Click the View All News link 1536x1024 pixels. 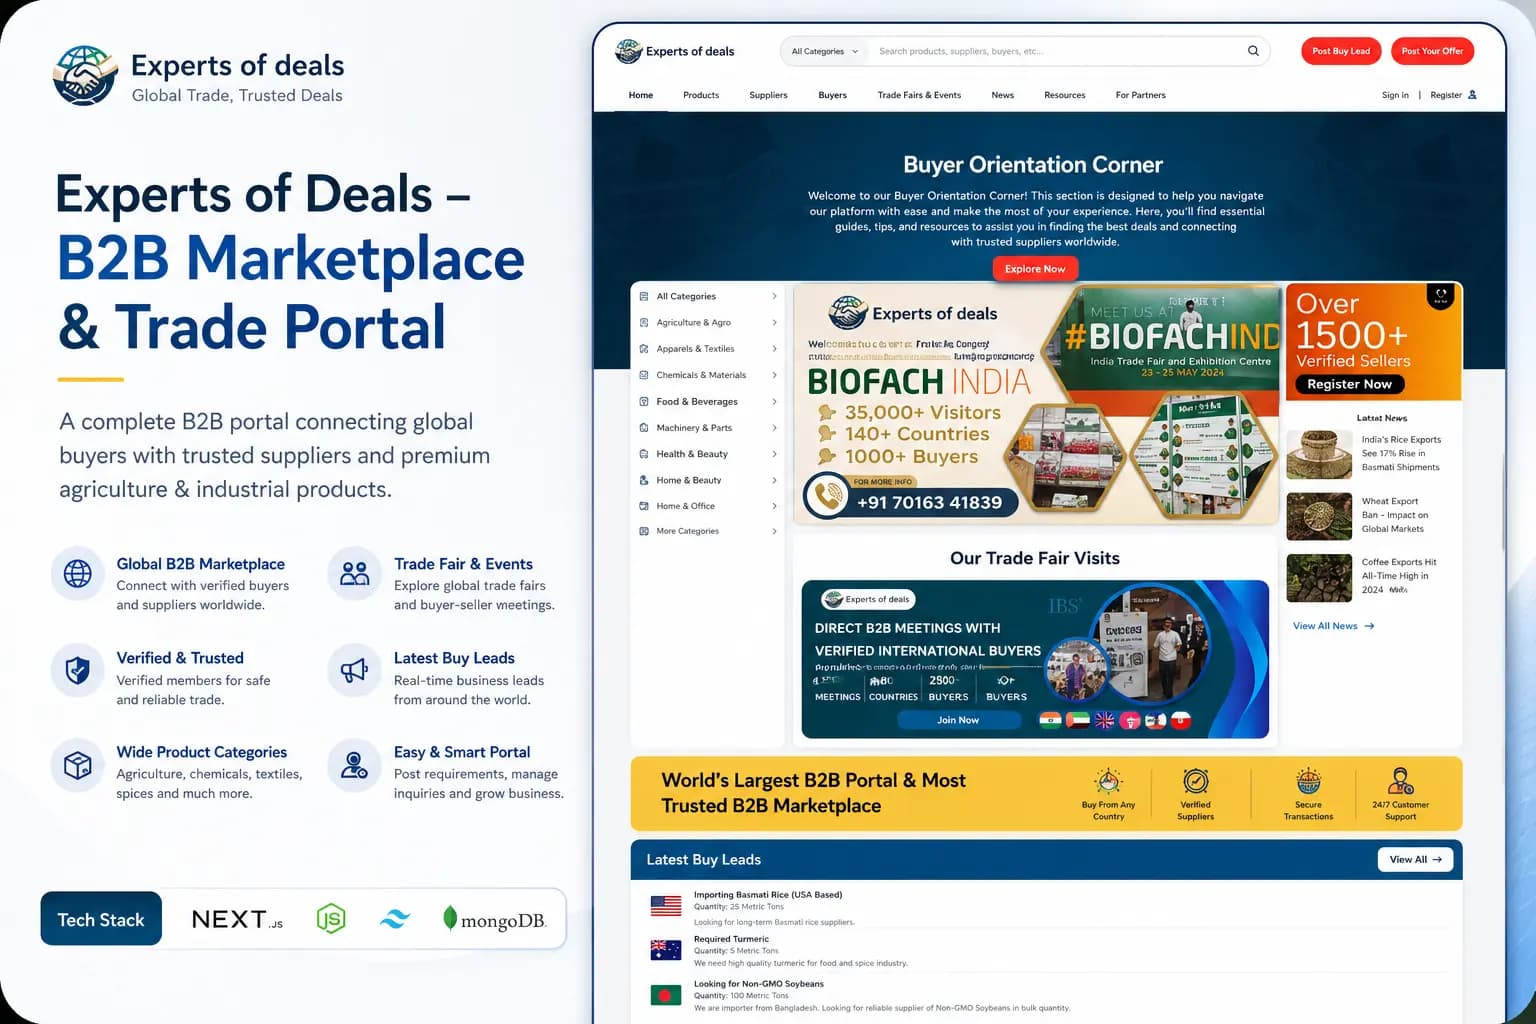click(x=1334, y=626)
